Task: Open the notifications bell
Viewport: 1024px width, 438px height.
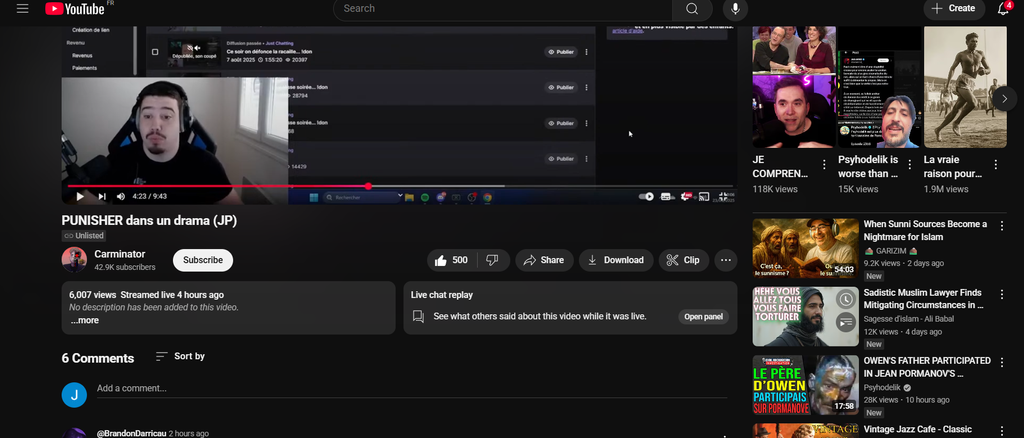Action: [1003, 8]
